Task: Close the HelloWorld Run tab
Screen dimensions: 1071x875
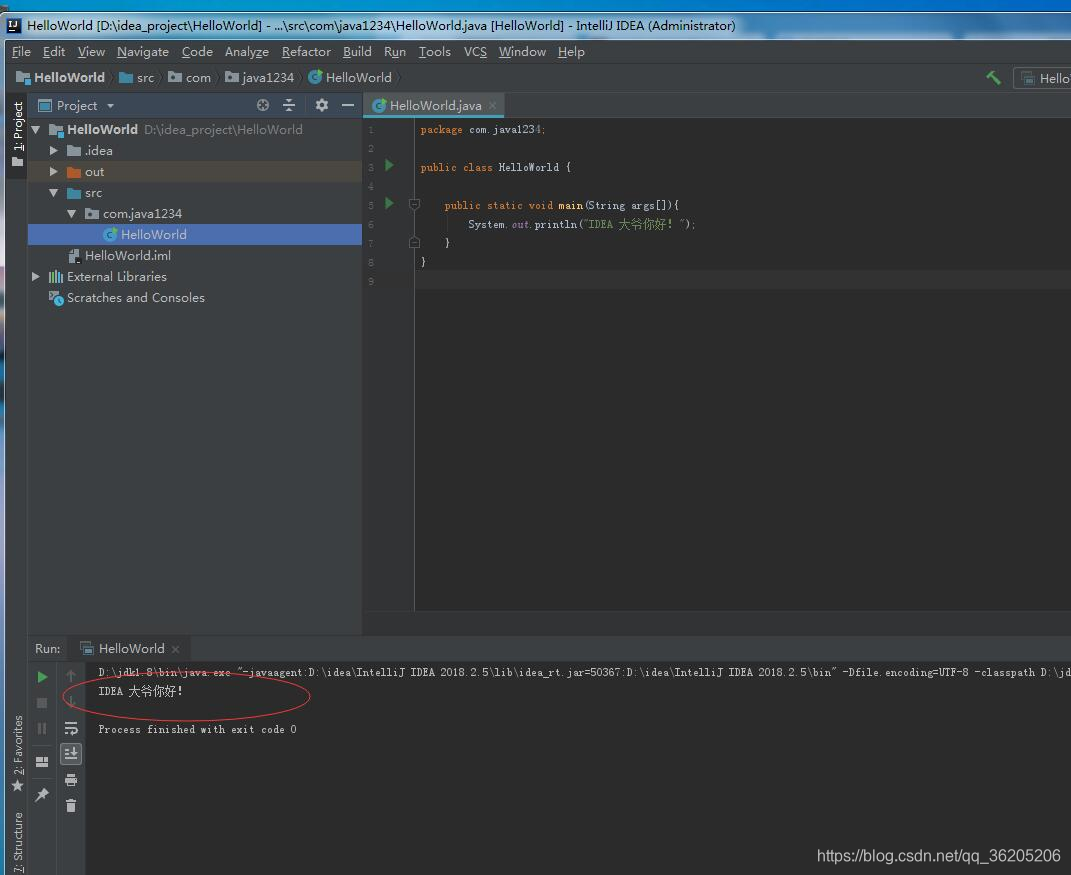Action: coord(176,650)
